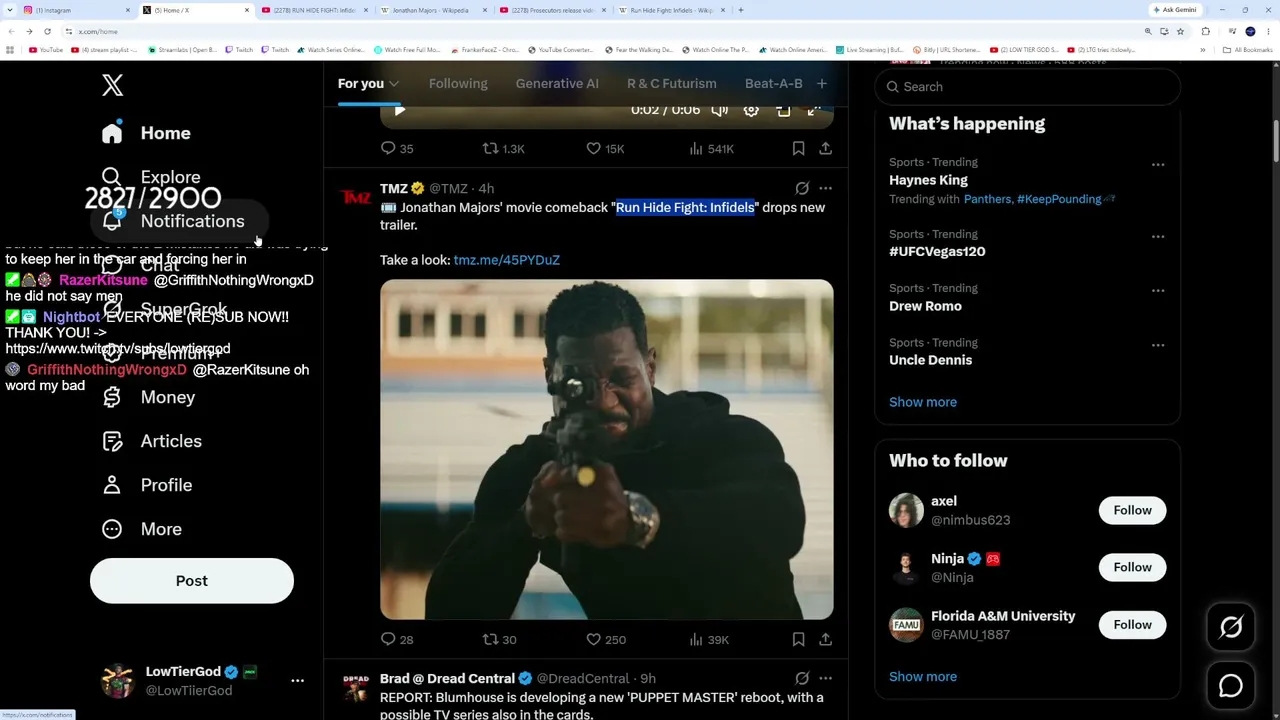Open Profile in the sidebar
Viewport: 1280px width, 720px height.
[x=146, y=485]
